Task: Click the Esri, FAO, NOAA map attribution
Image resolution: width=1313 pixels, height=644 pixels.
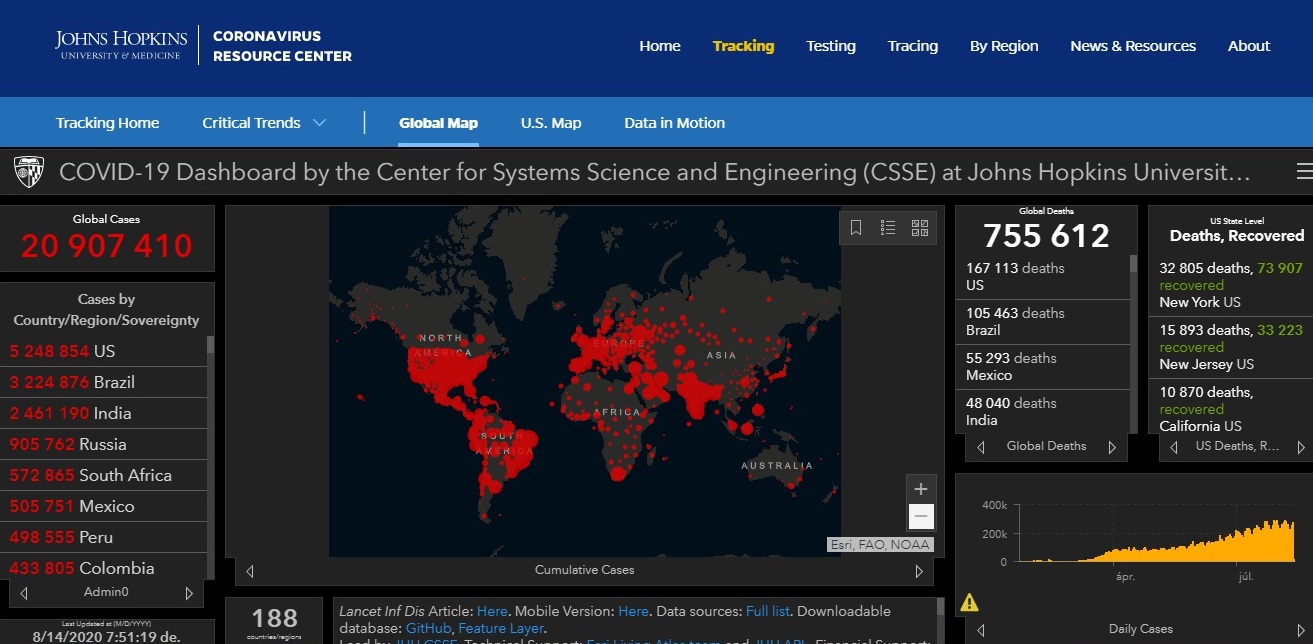Action: (880, 545)
